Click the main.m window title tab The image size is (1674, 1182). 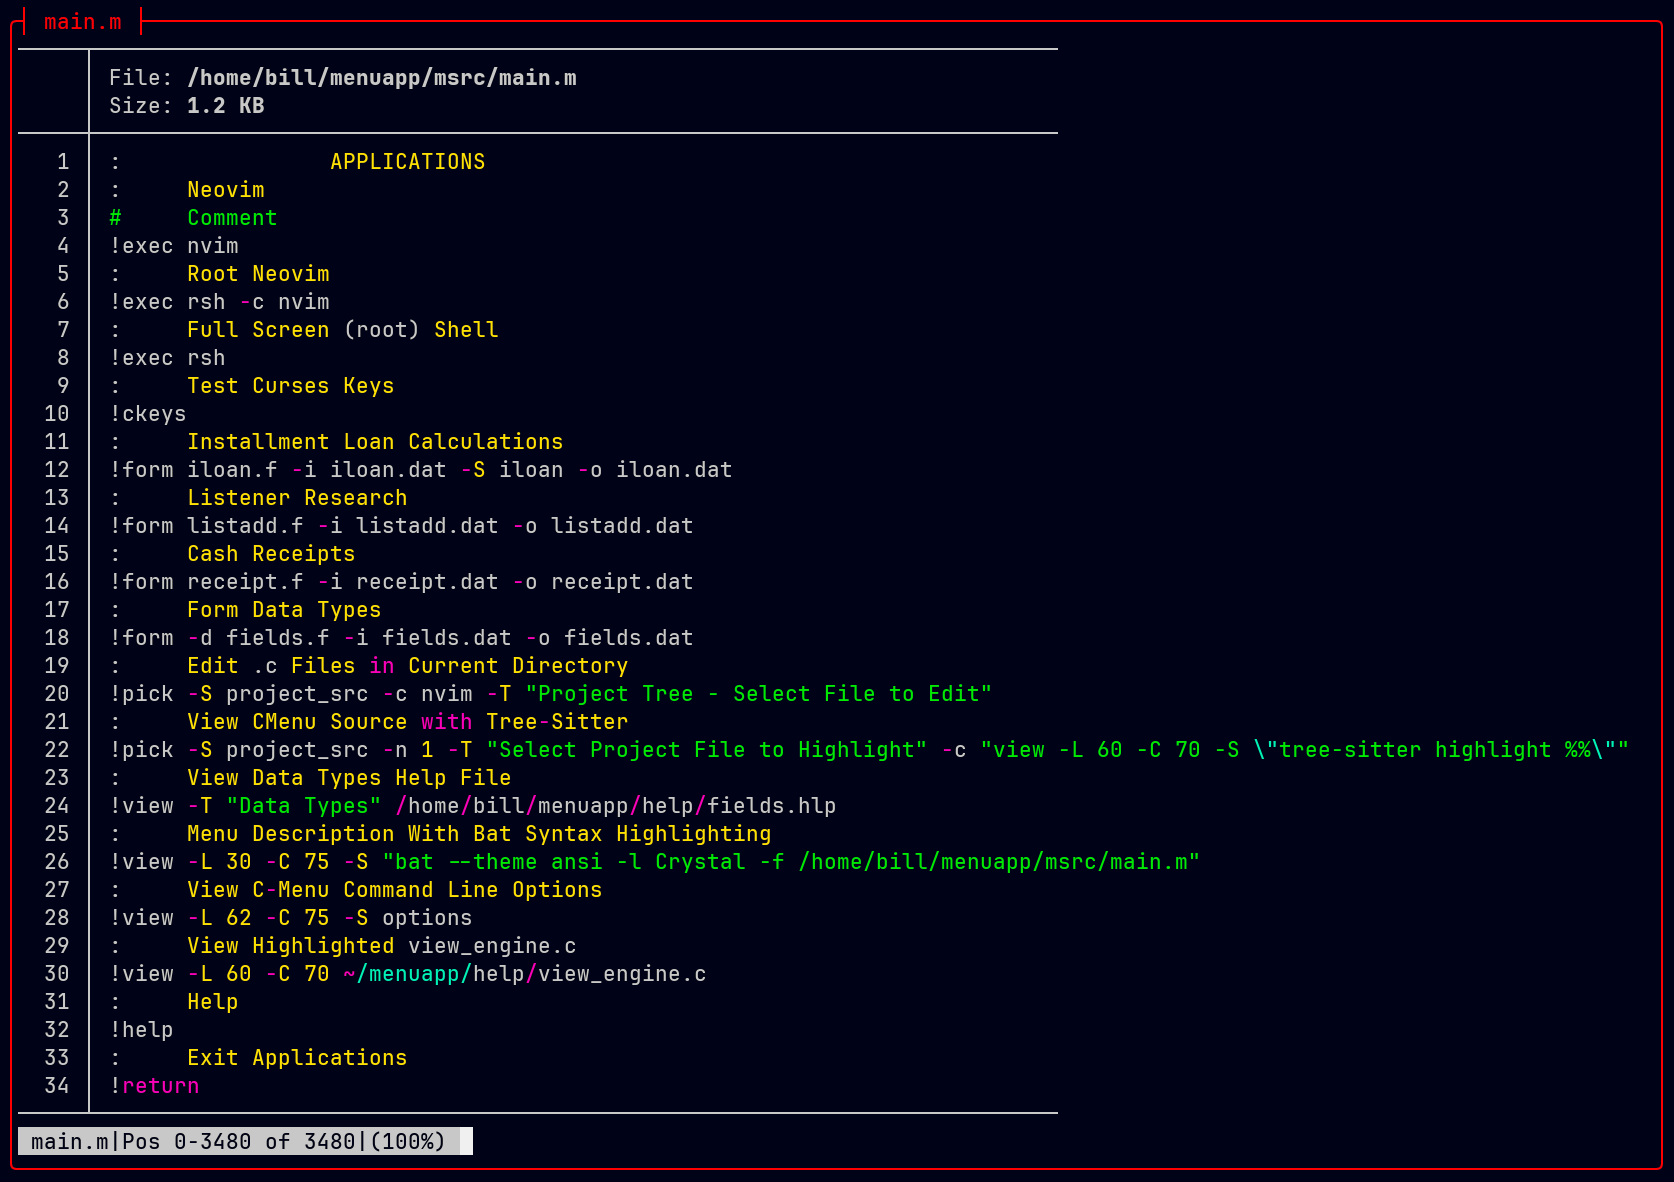click(82, 22)
